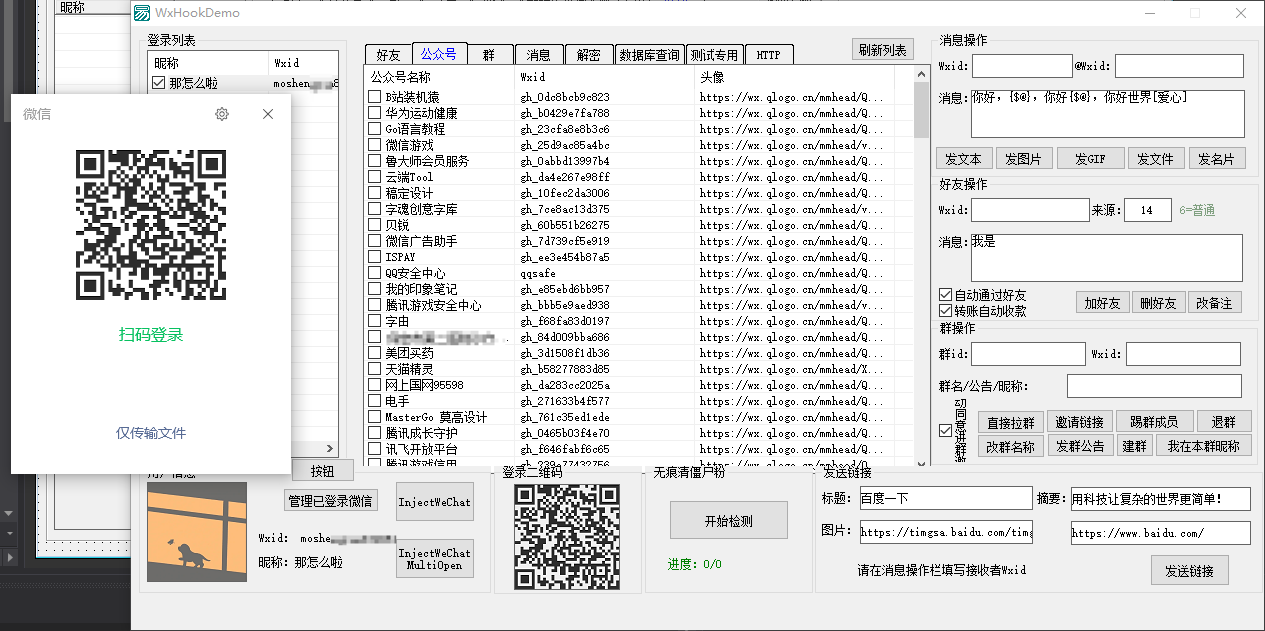Click 仅传输文件 in the WeChat window
1265x631 pixels.
pyautogui.click(x=151, y=433)
